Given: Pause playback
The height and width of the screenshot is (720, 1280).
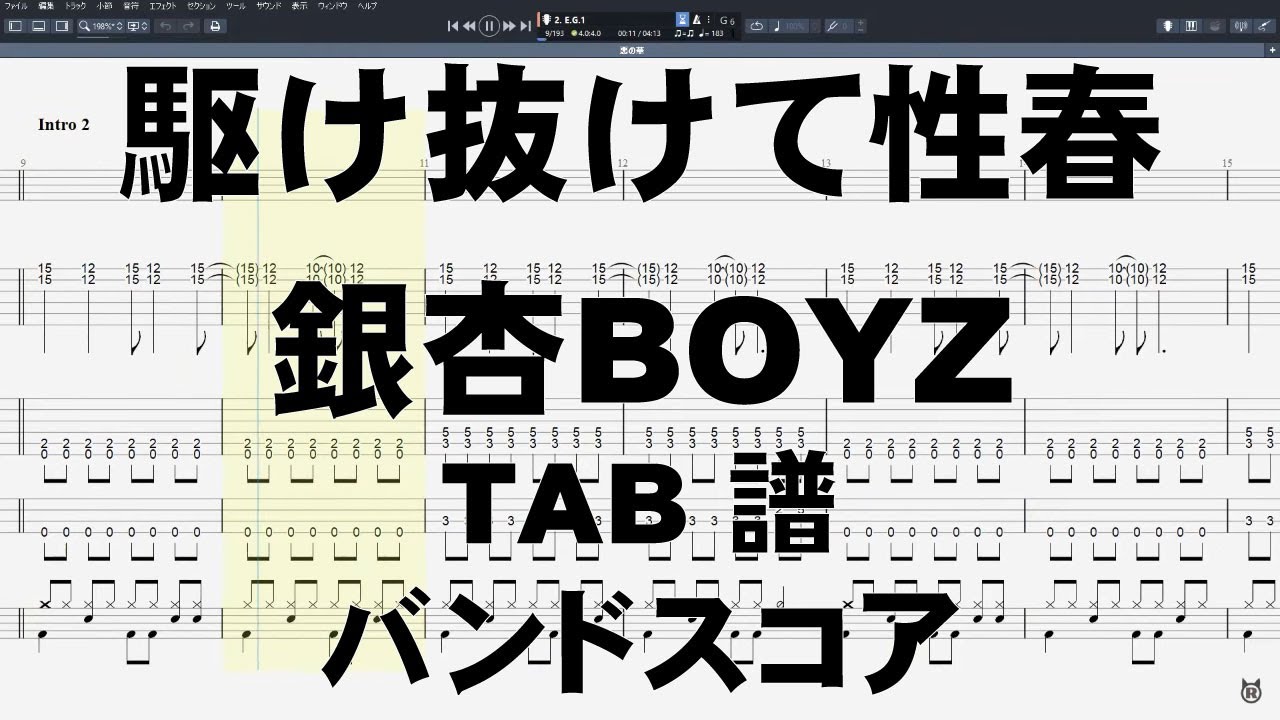Looking at the screenshot, I should coord(489,26).
